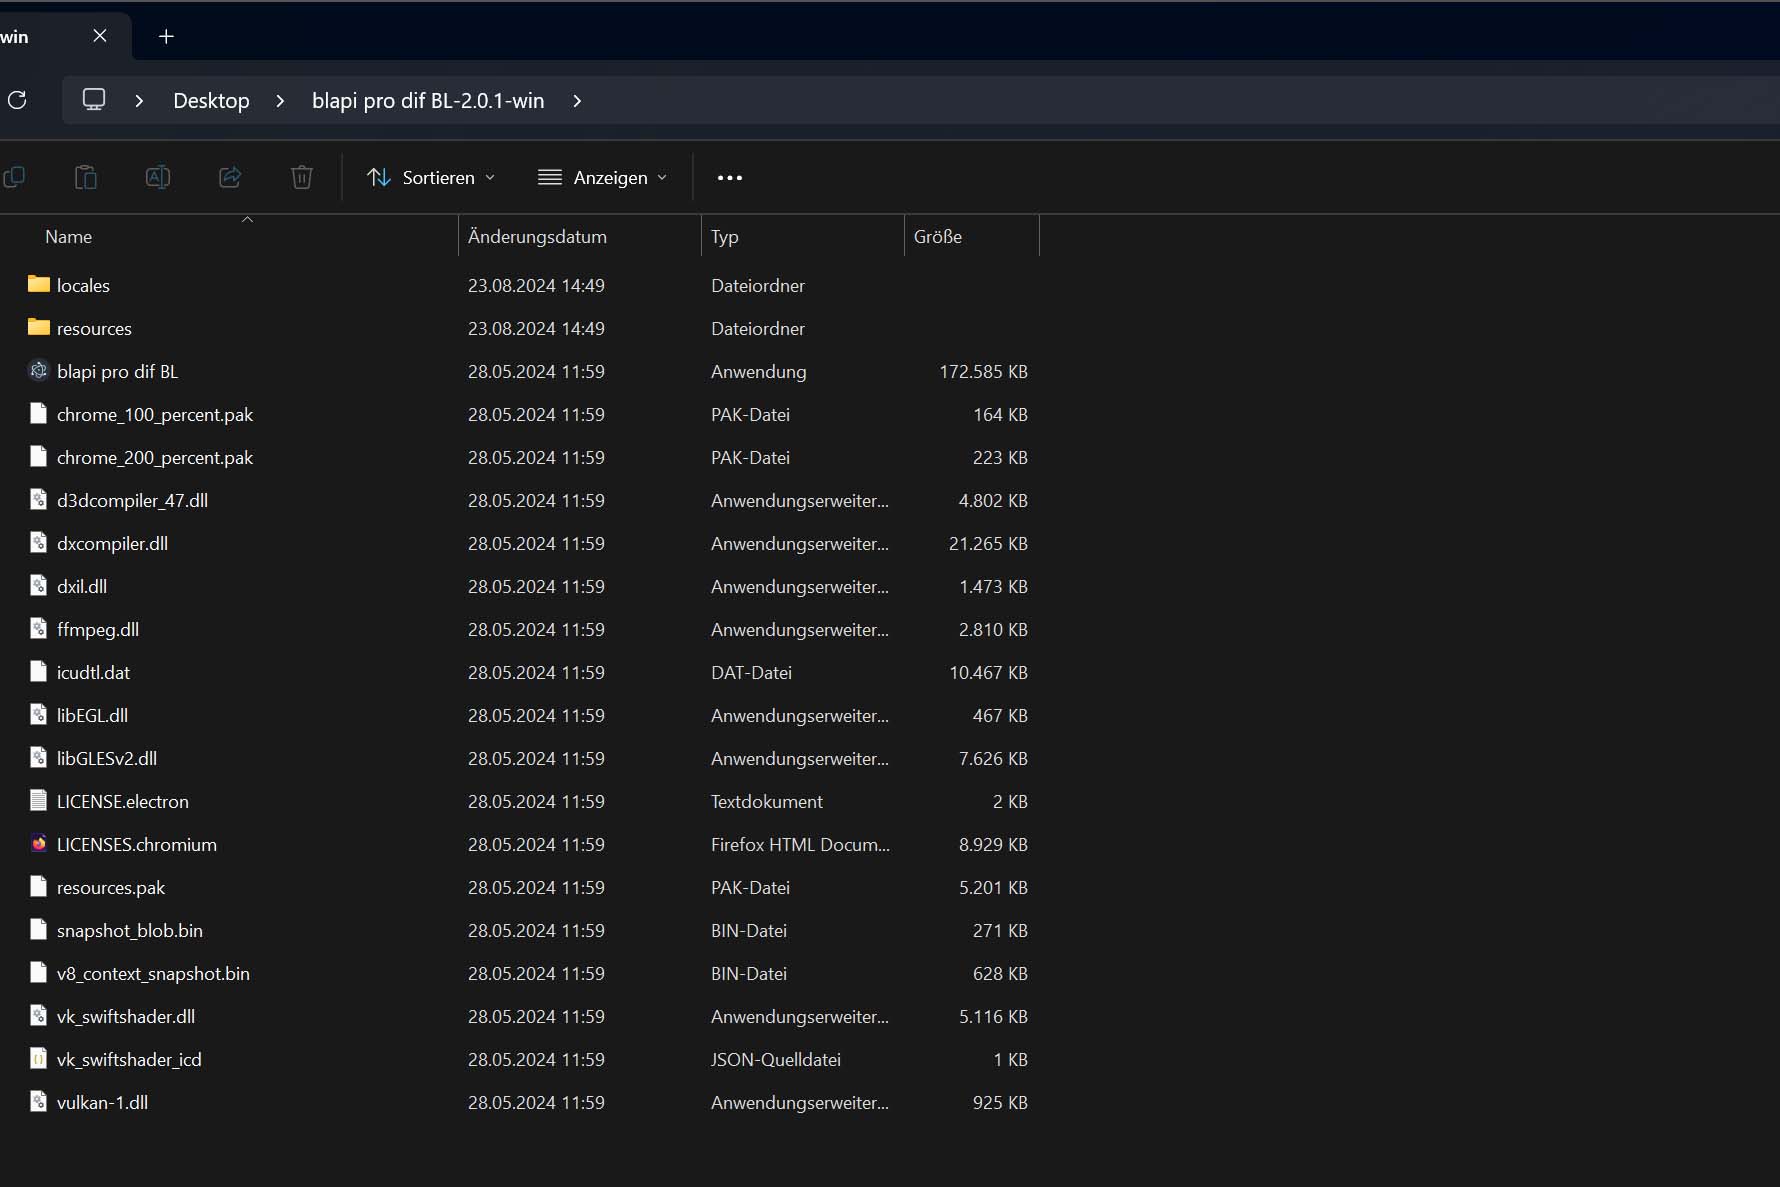Click the delete trash icon
The image size is (1780, 1187).
click(302, 177)
